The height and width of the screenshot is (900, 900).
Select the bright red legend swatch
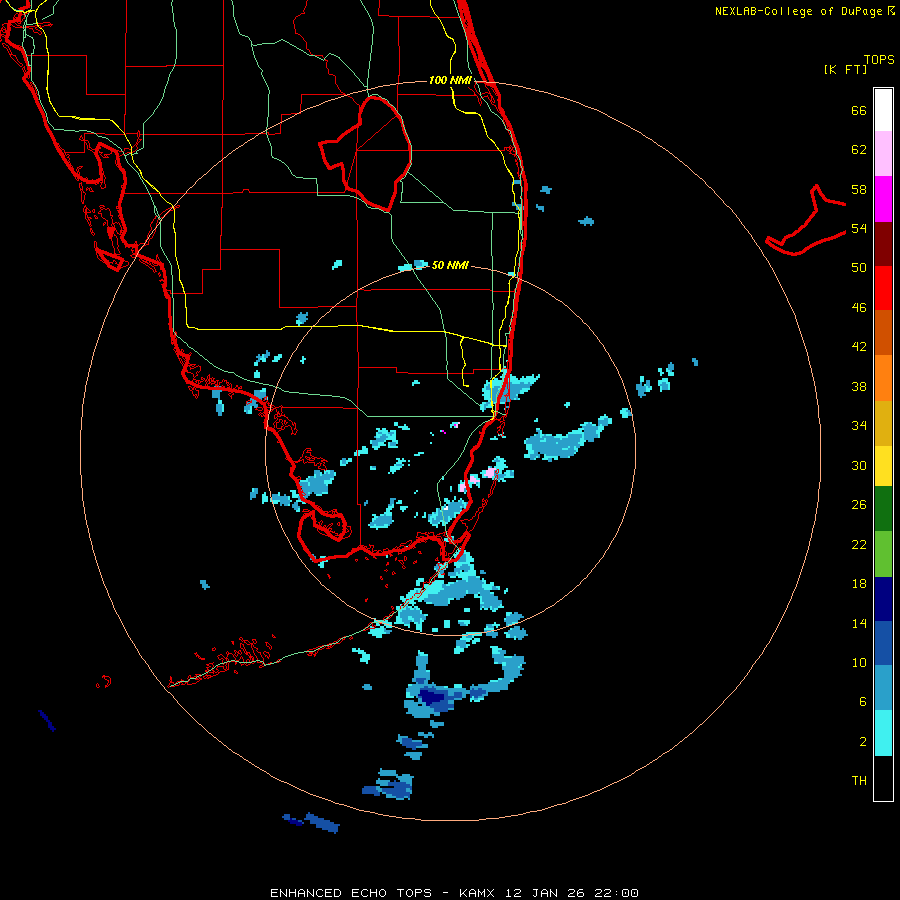point(883,288)
